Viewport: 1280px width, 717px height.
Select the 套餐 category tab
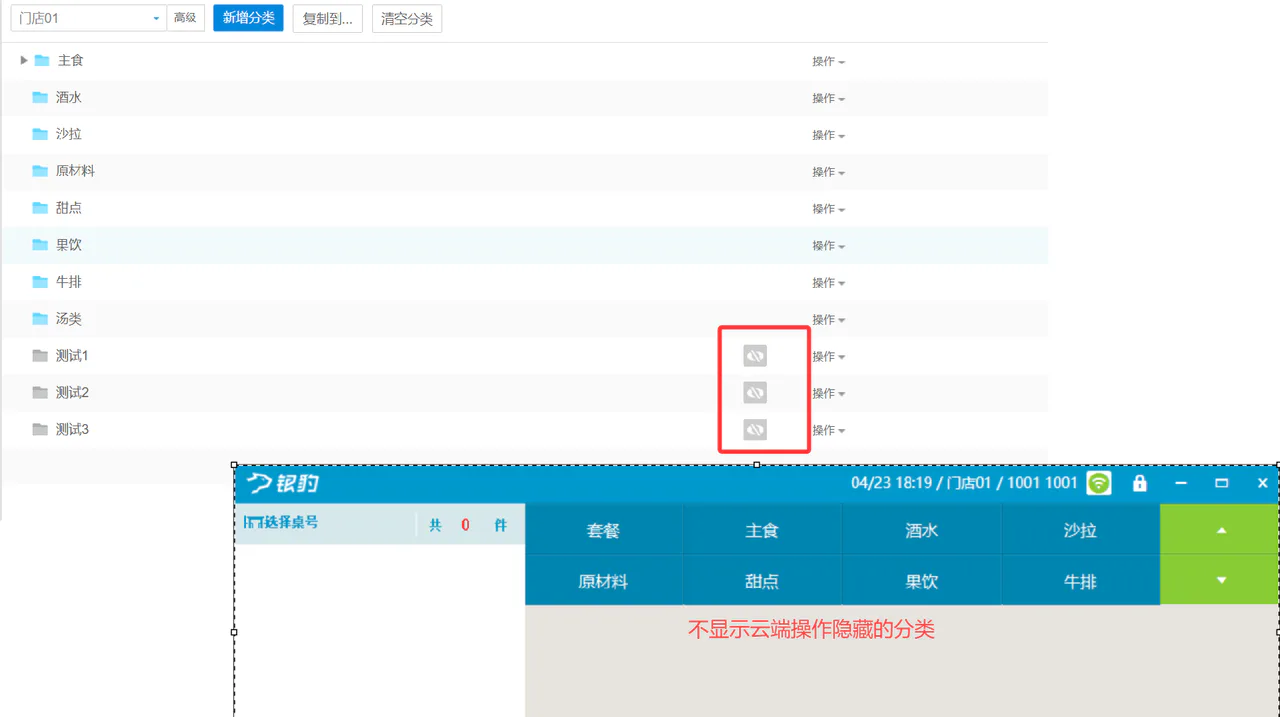click(x=604, y=530)
